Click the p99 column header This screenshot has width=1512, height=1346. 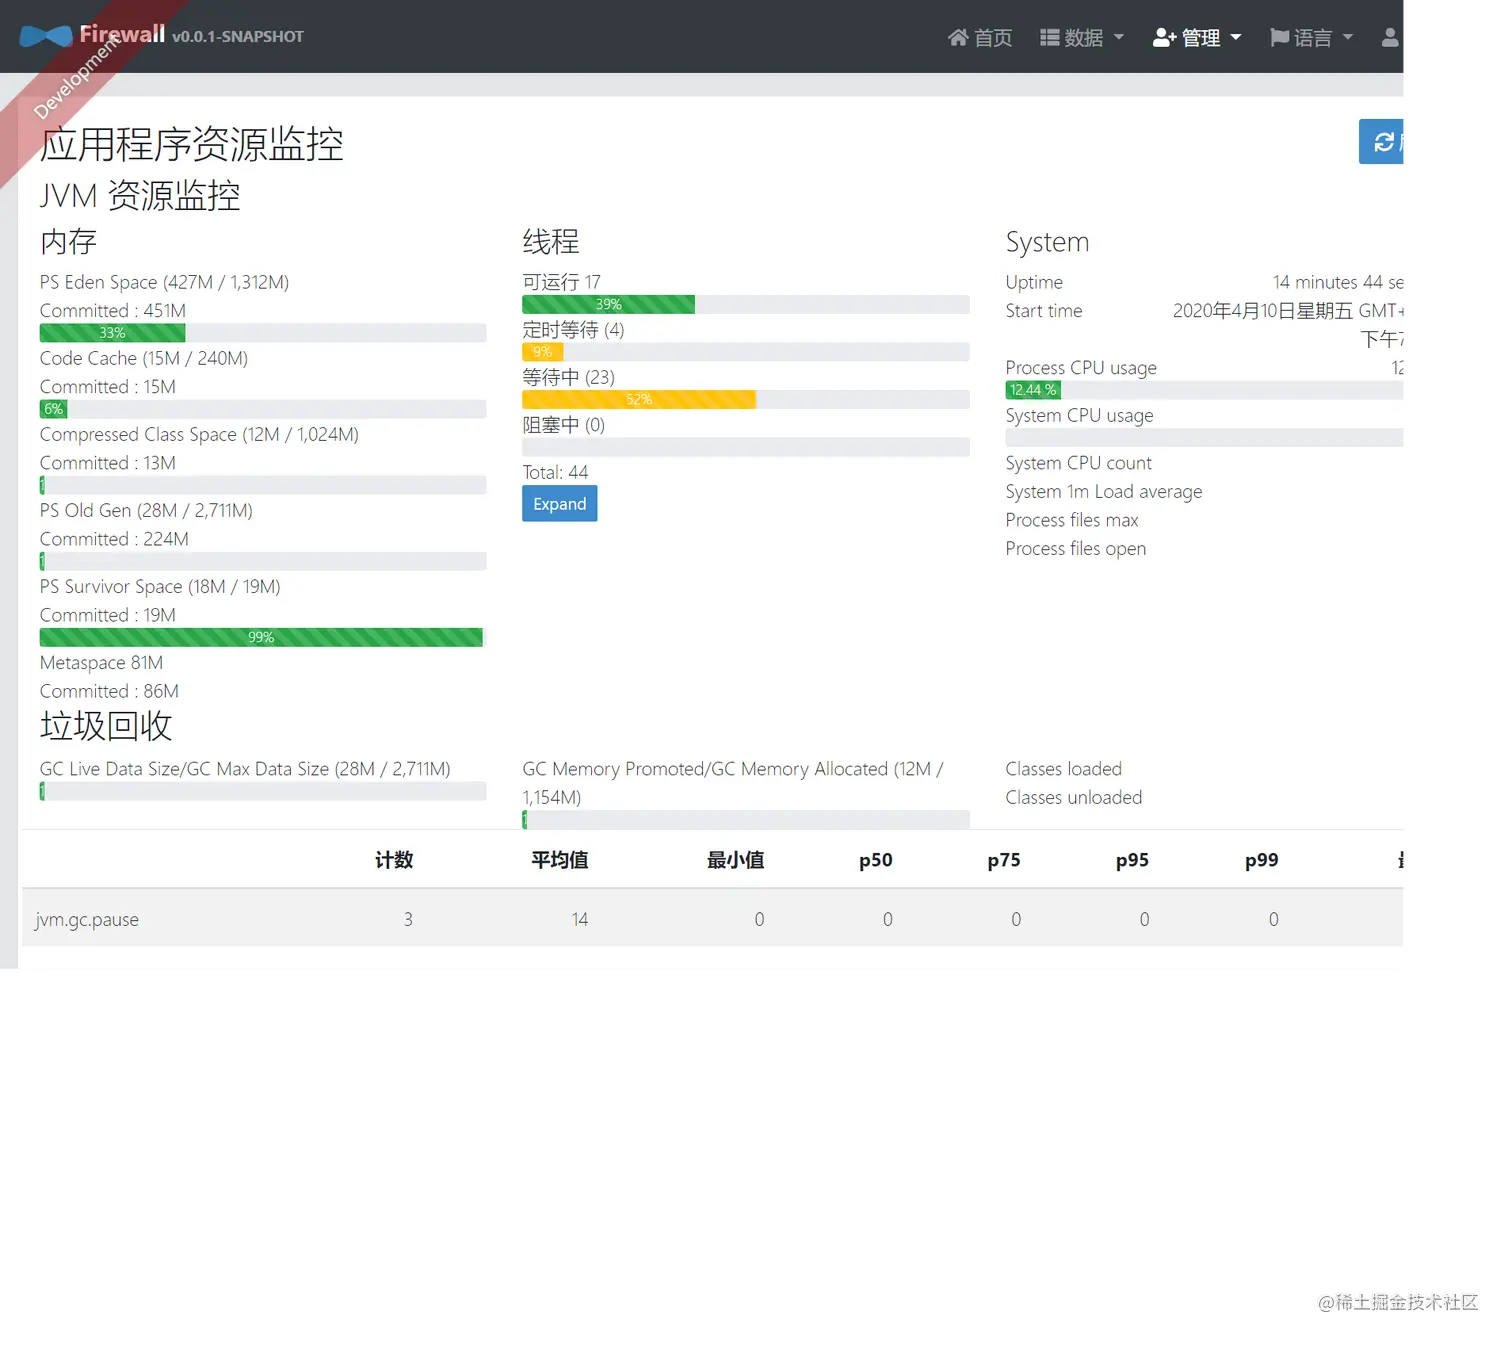pyautogui.click(x=1262, y=860)
